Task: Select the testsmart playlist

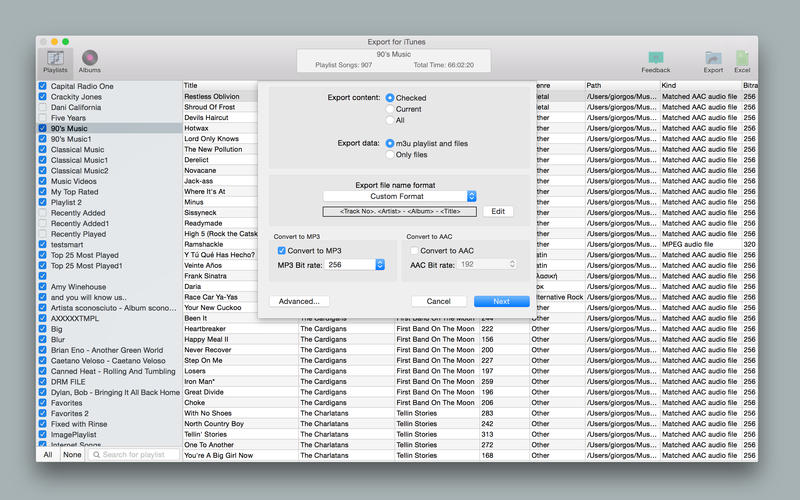Action: click(67, 244)
